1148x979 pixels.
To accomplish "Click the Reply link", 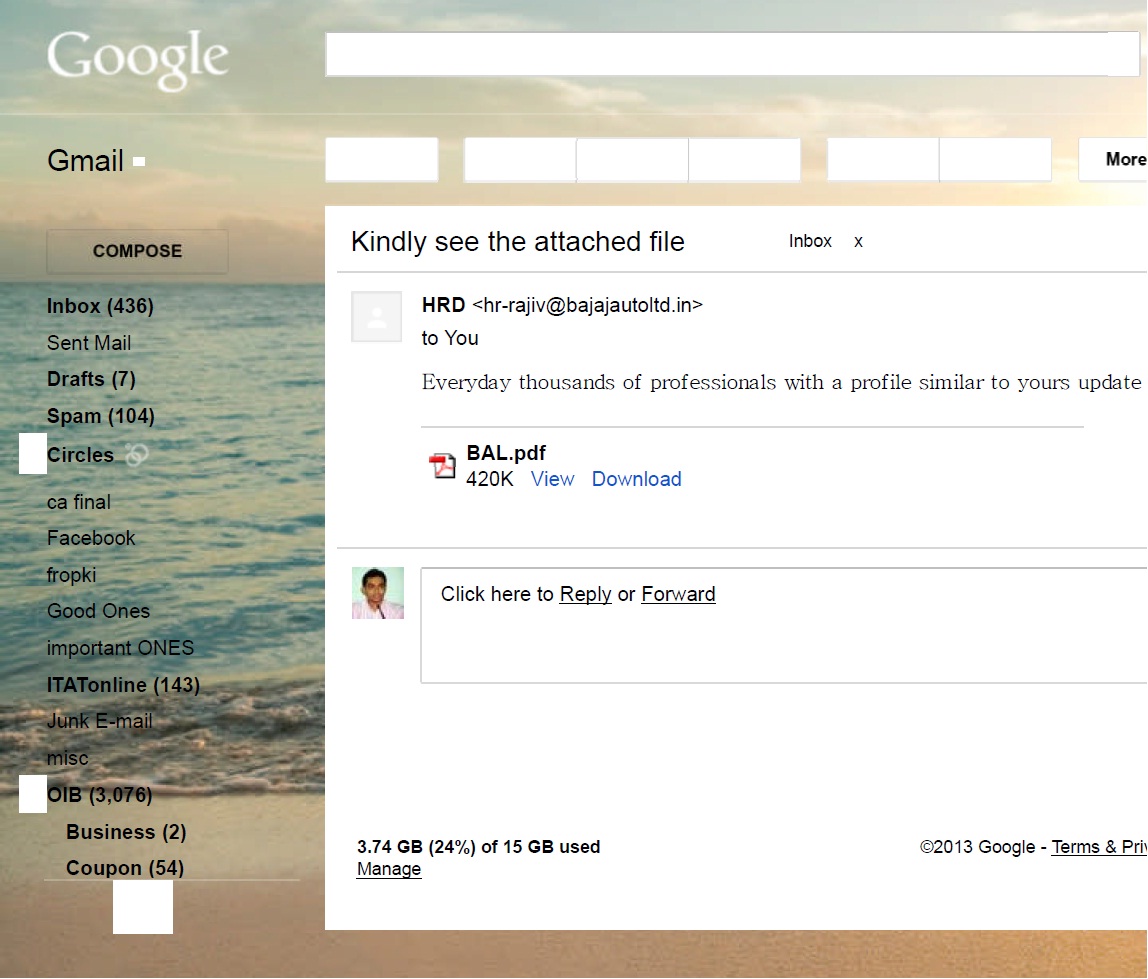I will coord(585,594).
